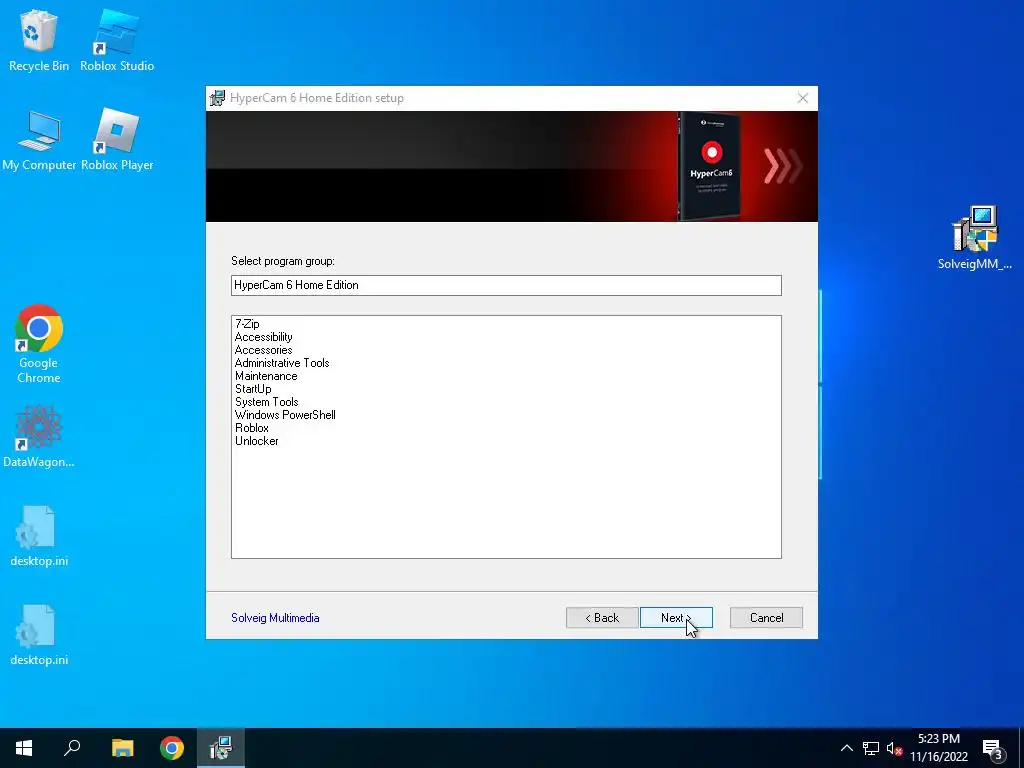Select Accessories program group
Viewport: 1024px width, 768px height.
263,350
